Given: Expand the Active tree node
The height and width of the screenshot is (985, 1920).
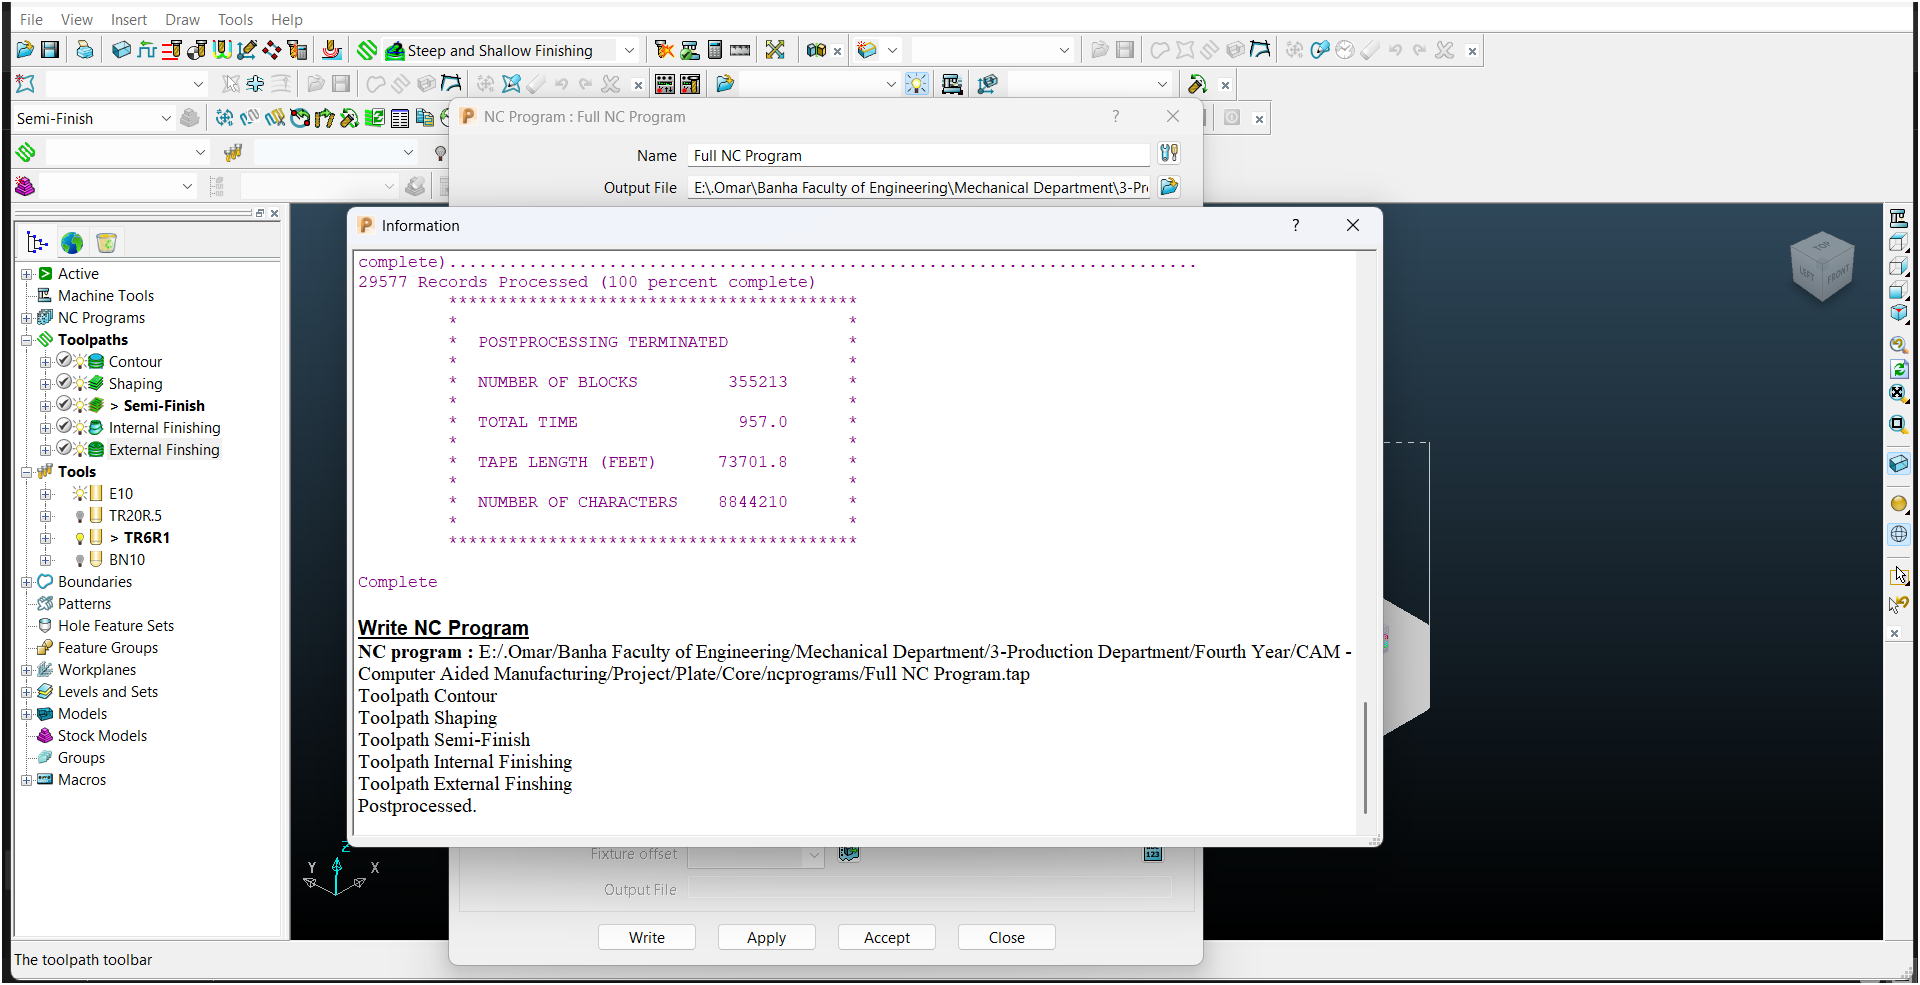Looking at the screenshot, I should coord(27,274).
